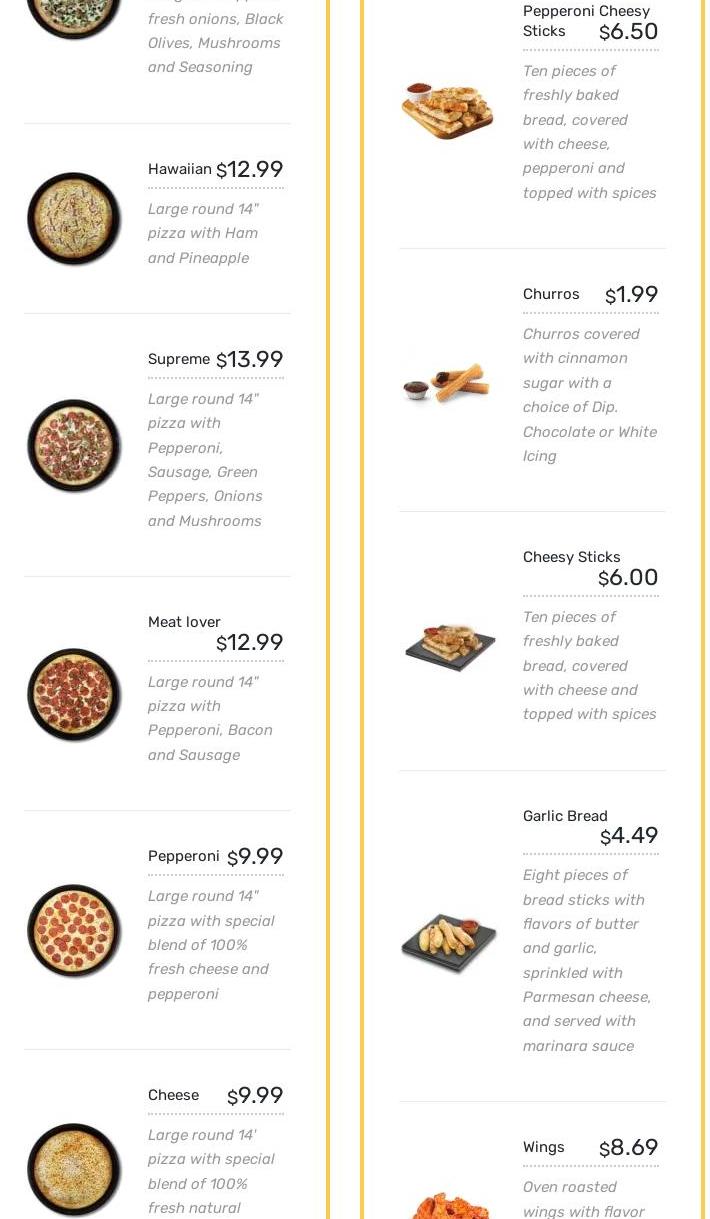Click the Churros item name
The image size is (710, 1219).
pos(551,294)
